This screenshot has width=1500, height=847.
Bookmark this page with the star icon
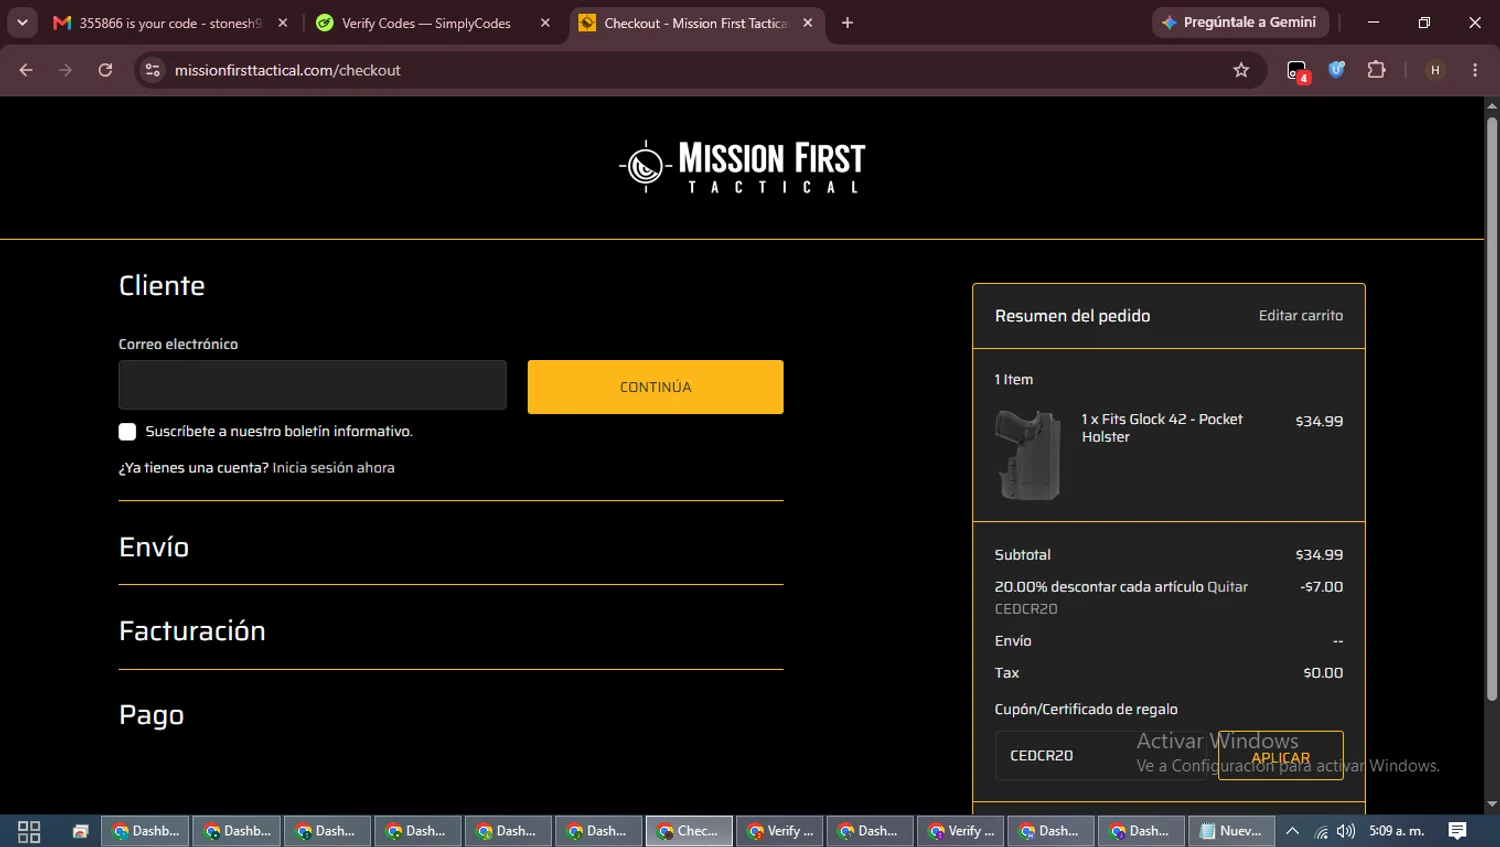pos(1241,70)
